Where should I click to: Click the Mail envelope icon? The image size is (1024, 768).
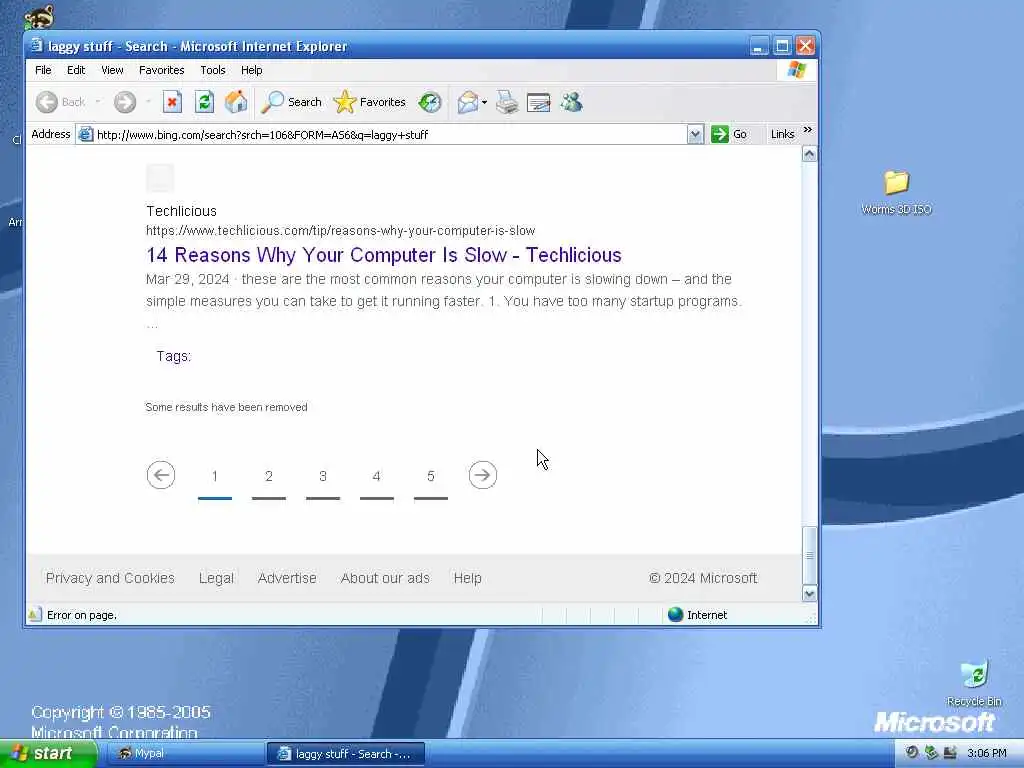point(468,102)
